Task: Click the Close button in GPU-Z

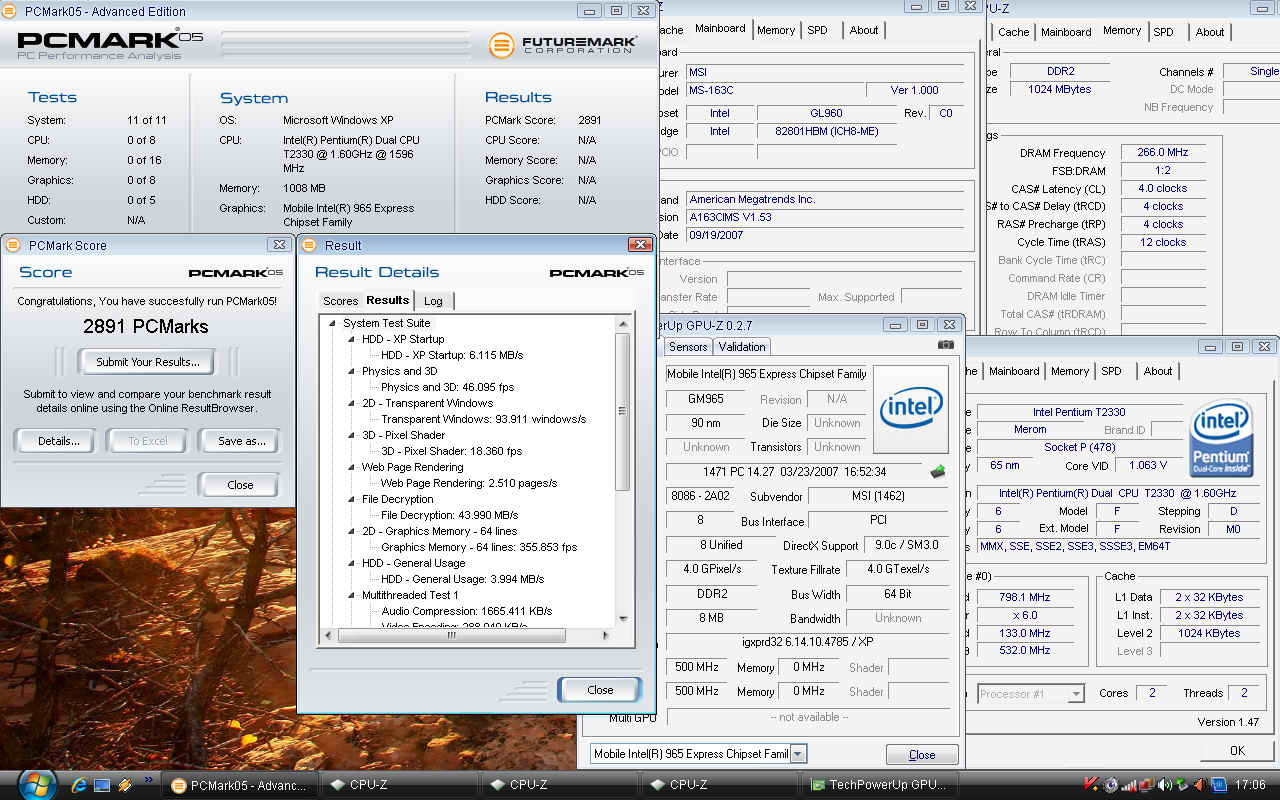Action: (x=922, y=755)
